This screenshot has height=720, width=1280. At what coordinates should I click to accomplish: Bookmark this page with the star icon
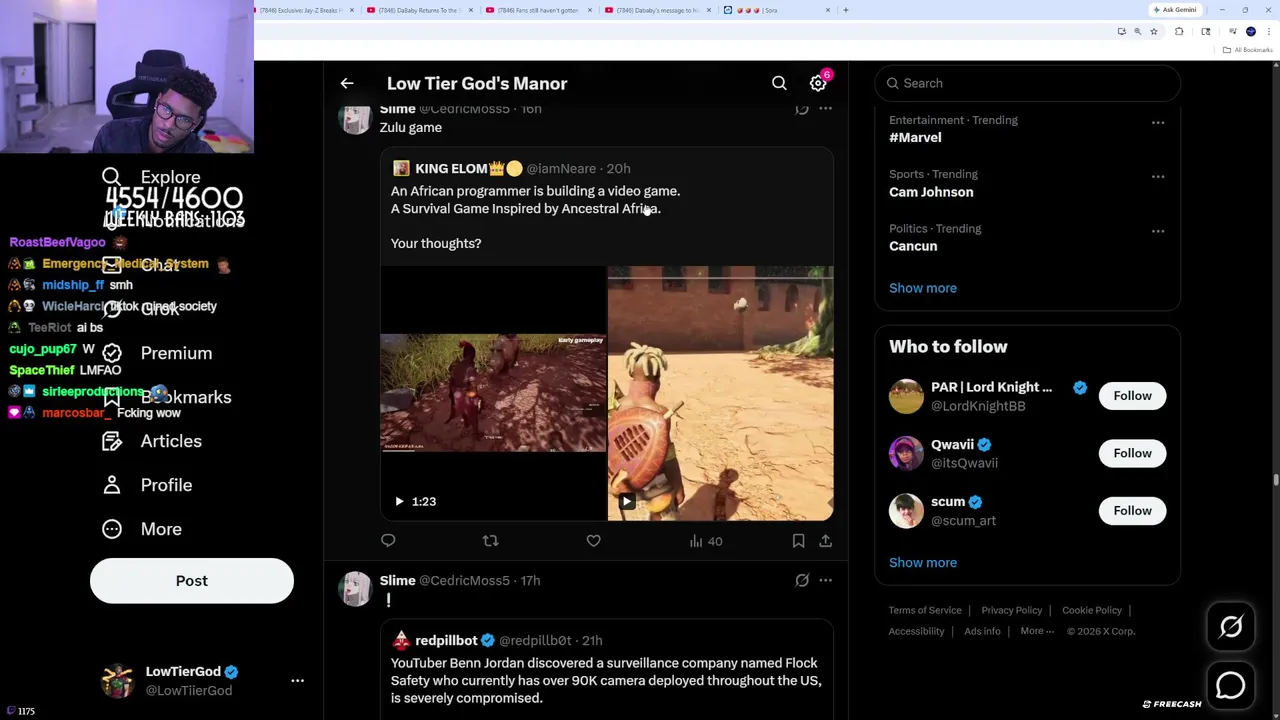pyautogui.click(x=1153, y=31)
